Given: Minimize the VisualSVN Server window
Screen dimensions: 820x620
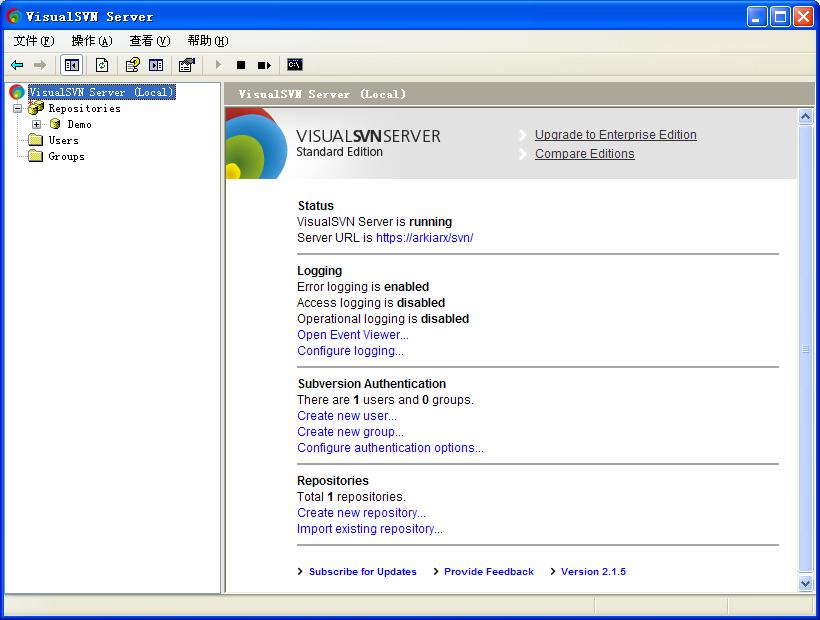Looking at the screenshot, I should pos(757,17).
